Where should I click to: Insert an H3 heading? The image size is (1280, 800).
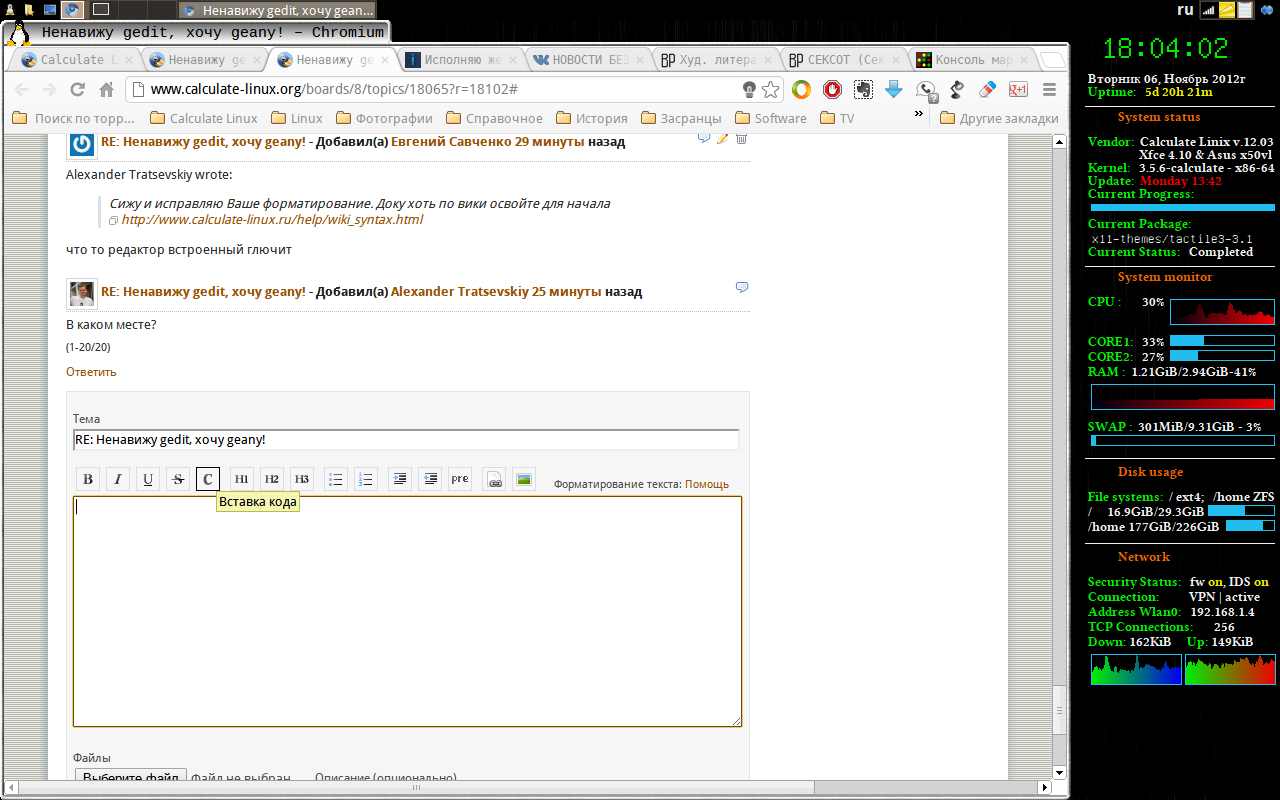(302, 479)
